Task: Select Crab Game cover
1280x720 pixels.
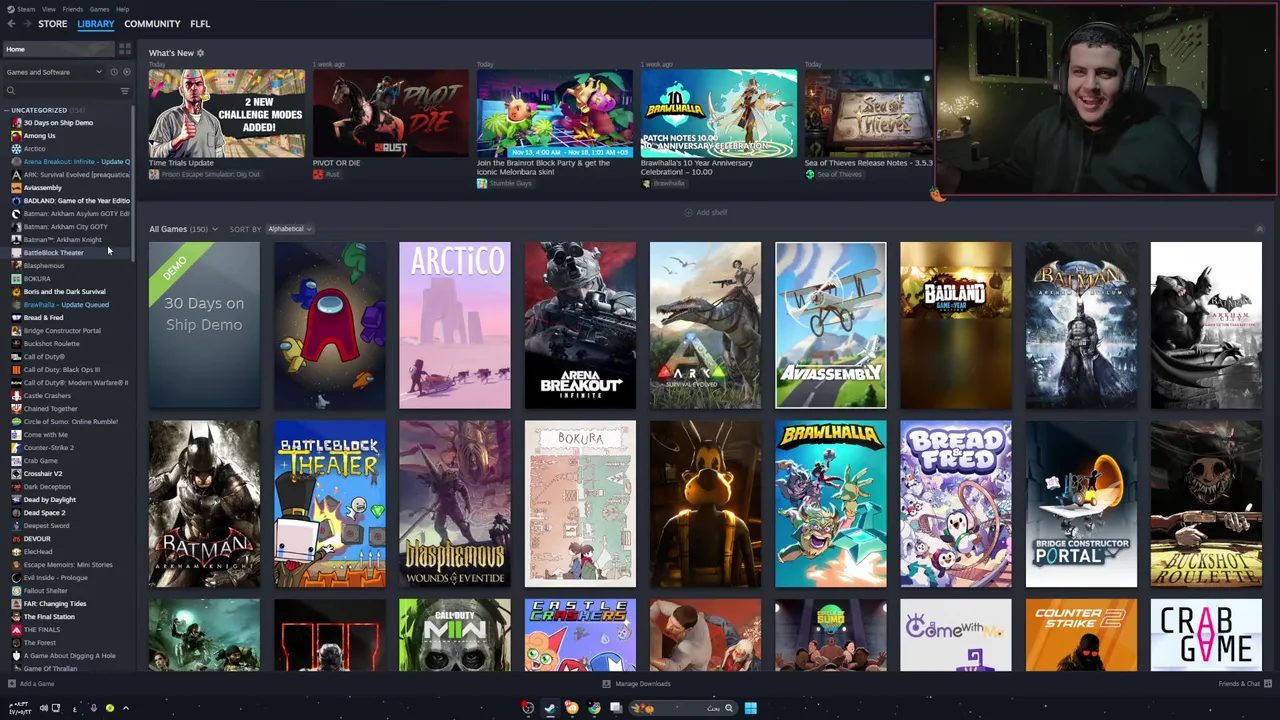Action: (x=1206, y=635)
